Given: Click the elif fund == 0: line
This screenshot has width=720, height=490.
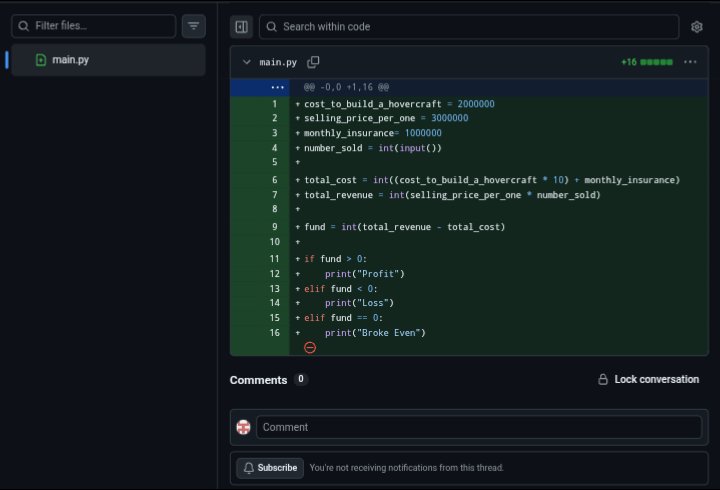Looking at the screenshot, I should (x=343, y=318).
